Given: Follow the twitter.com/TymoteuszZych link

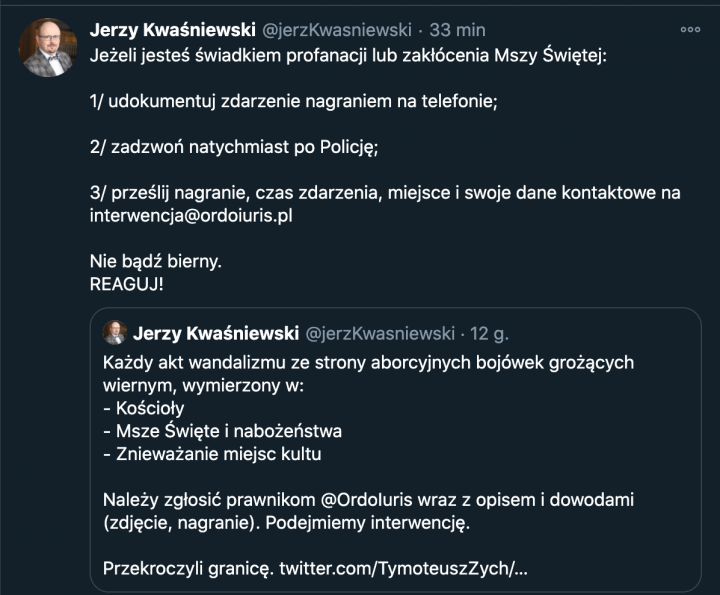Looking at the screenshot, I should (x=403, y=569).
